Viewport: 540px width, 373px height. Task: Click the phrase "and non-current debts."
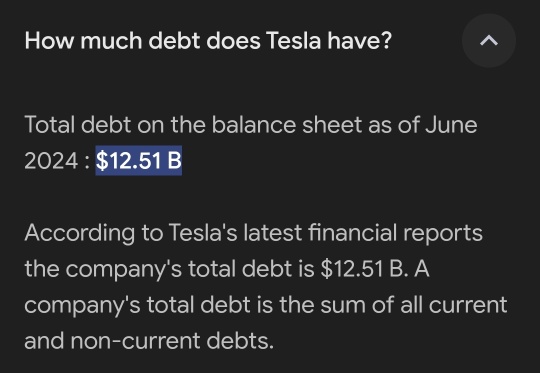click(x=149, y=341)
